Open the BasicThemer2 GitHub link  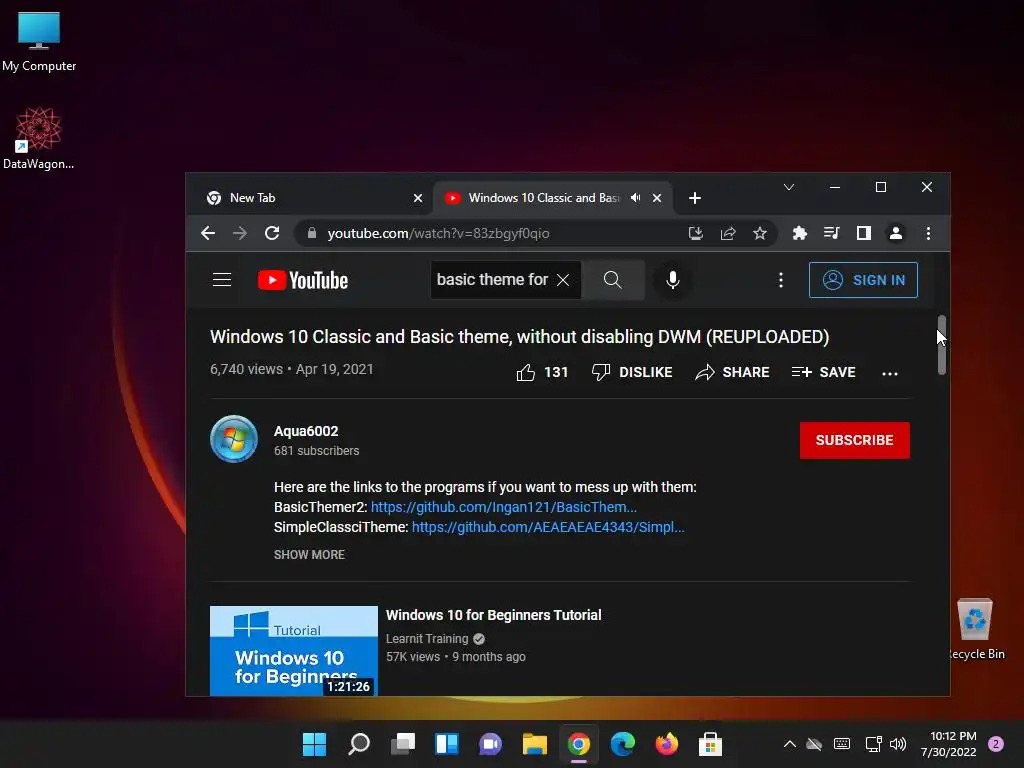504,507
